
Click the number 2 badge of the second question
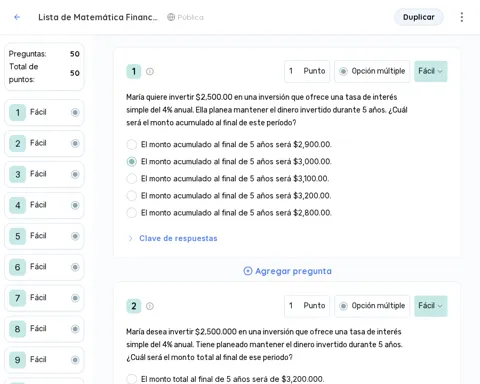134,306
